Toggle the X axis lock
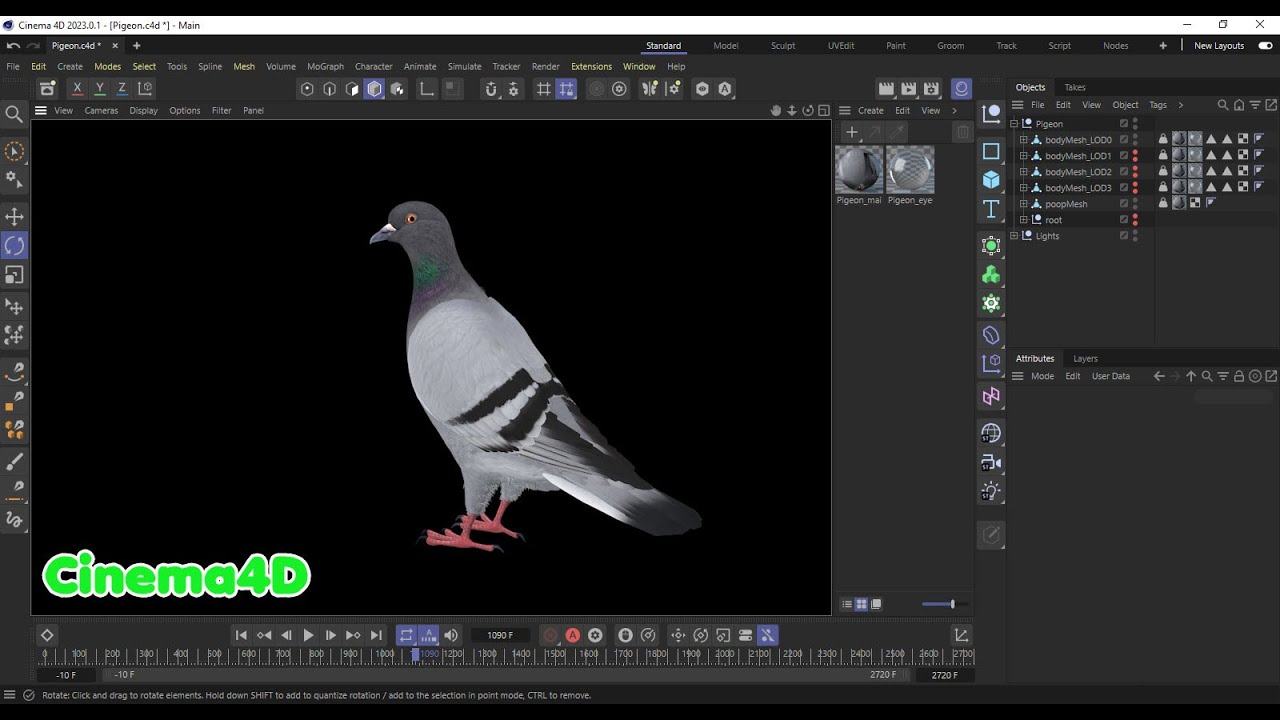 (x=77, y=89)
